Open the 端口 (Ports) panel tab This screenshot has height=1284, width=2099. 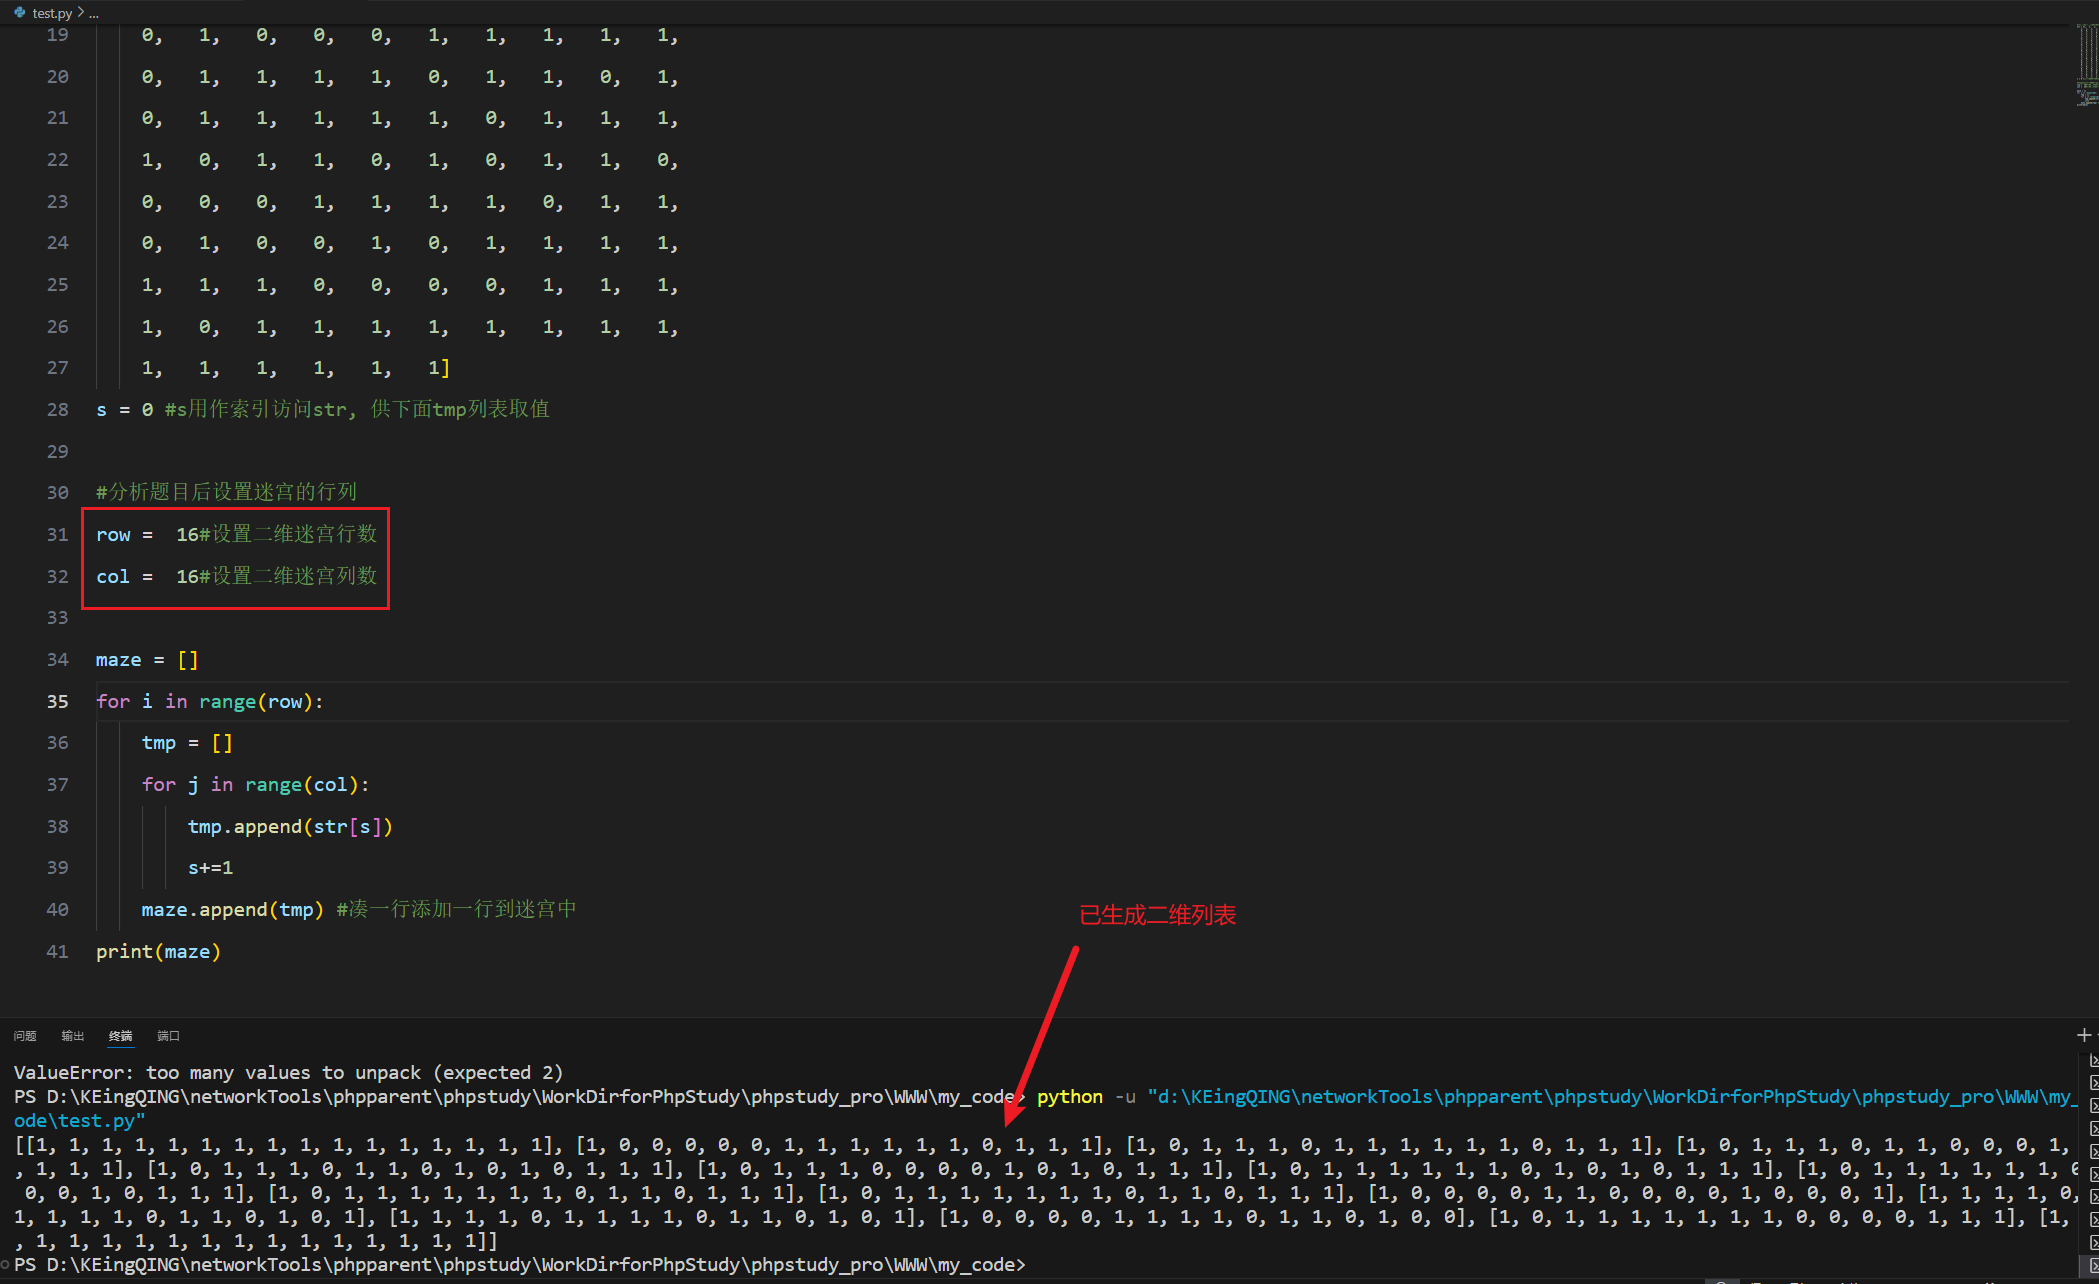(168, 1036)
